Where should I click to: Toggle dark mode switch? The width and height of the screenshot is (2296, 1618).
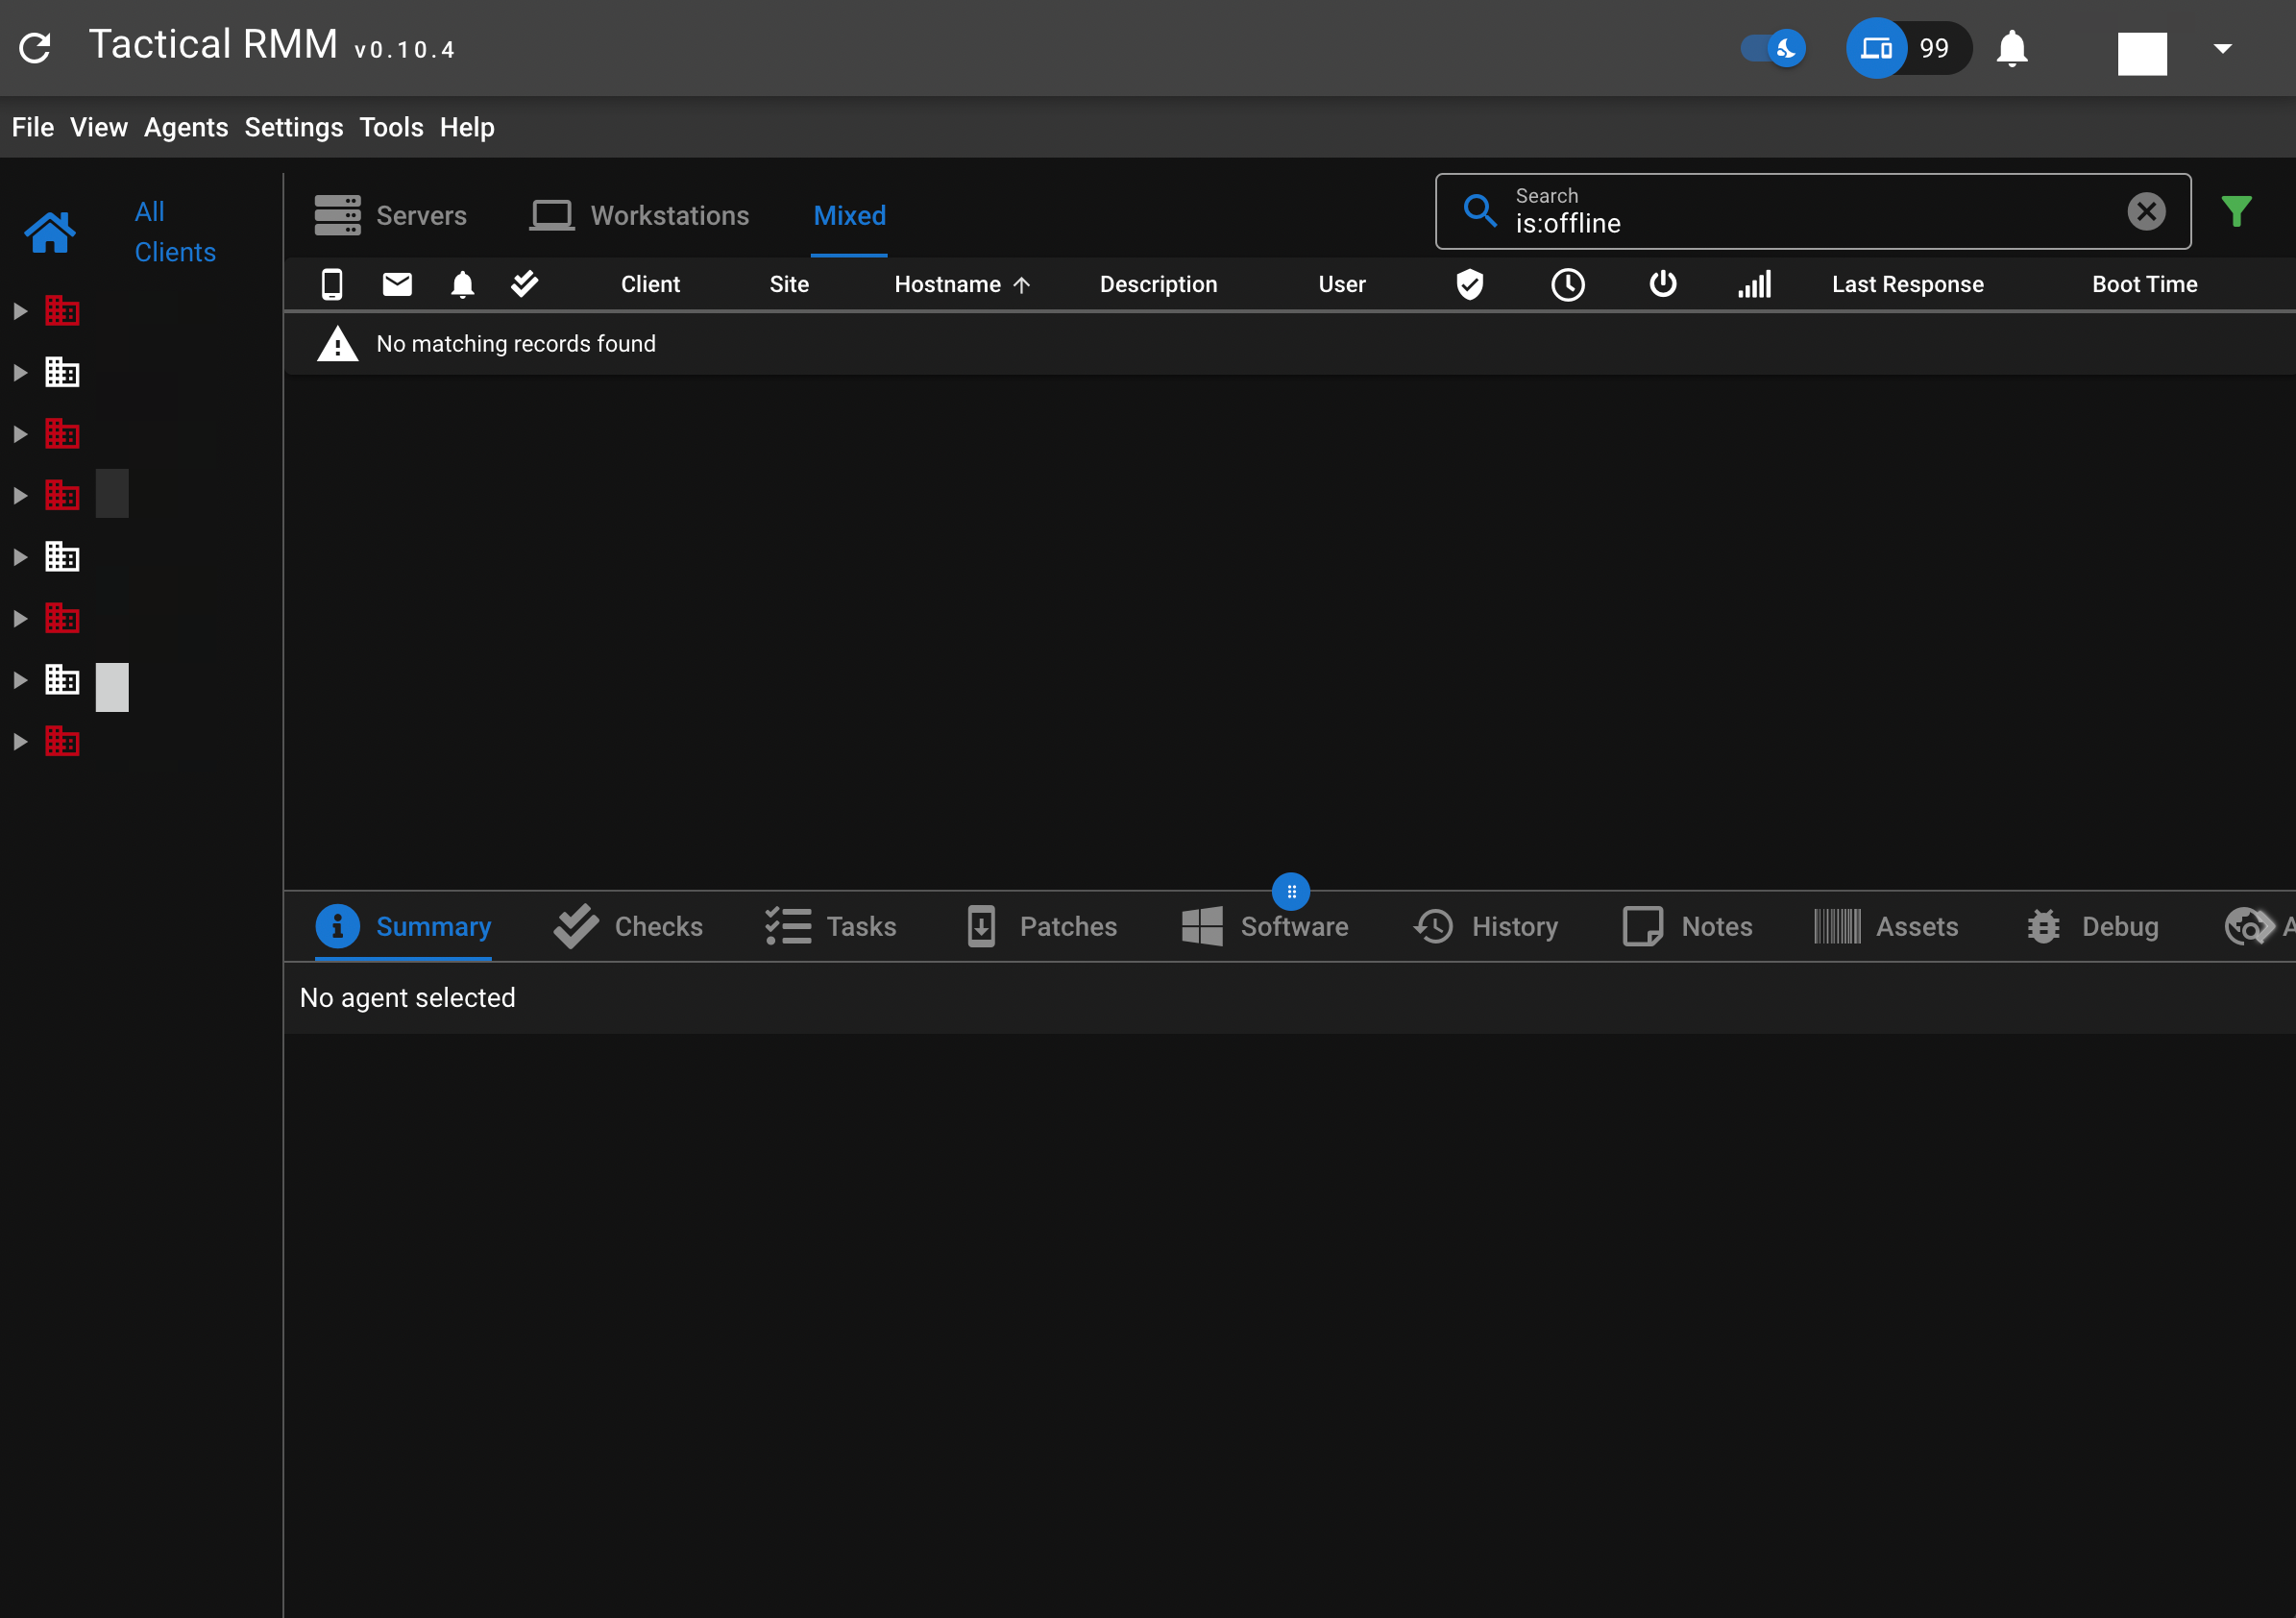click(x=1773, y=48)
